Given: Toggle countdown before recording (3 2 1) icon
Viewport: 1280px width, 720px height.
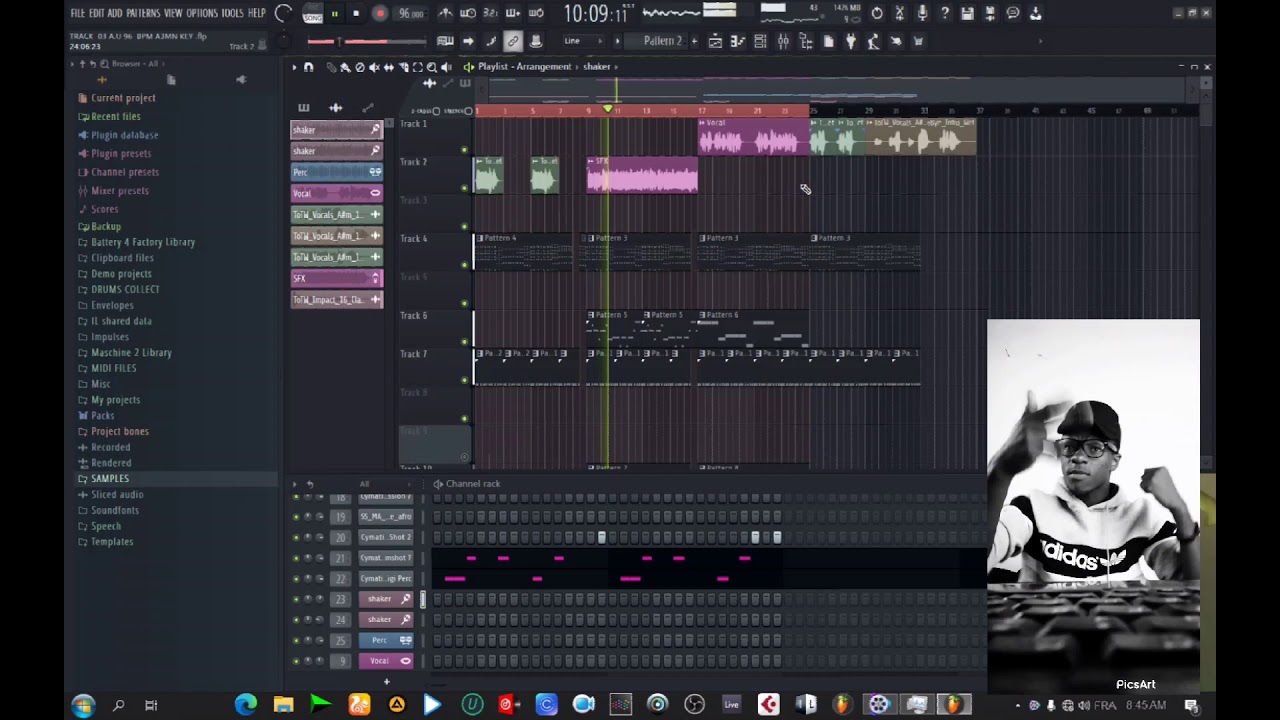Looking at the screenshot, I should pos(490,13).
